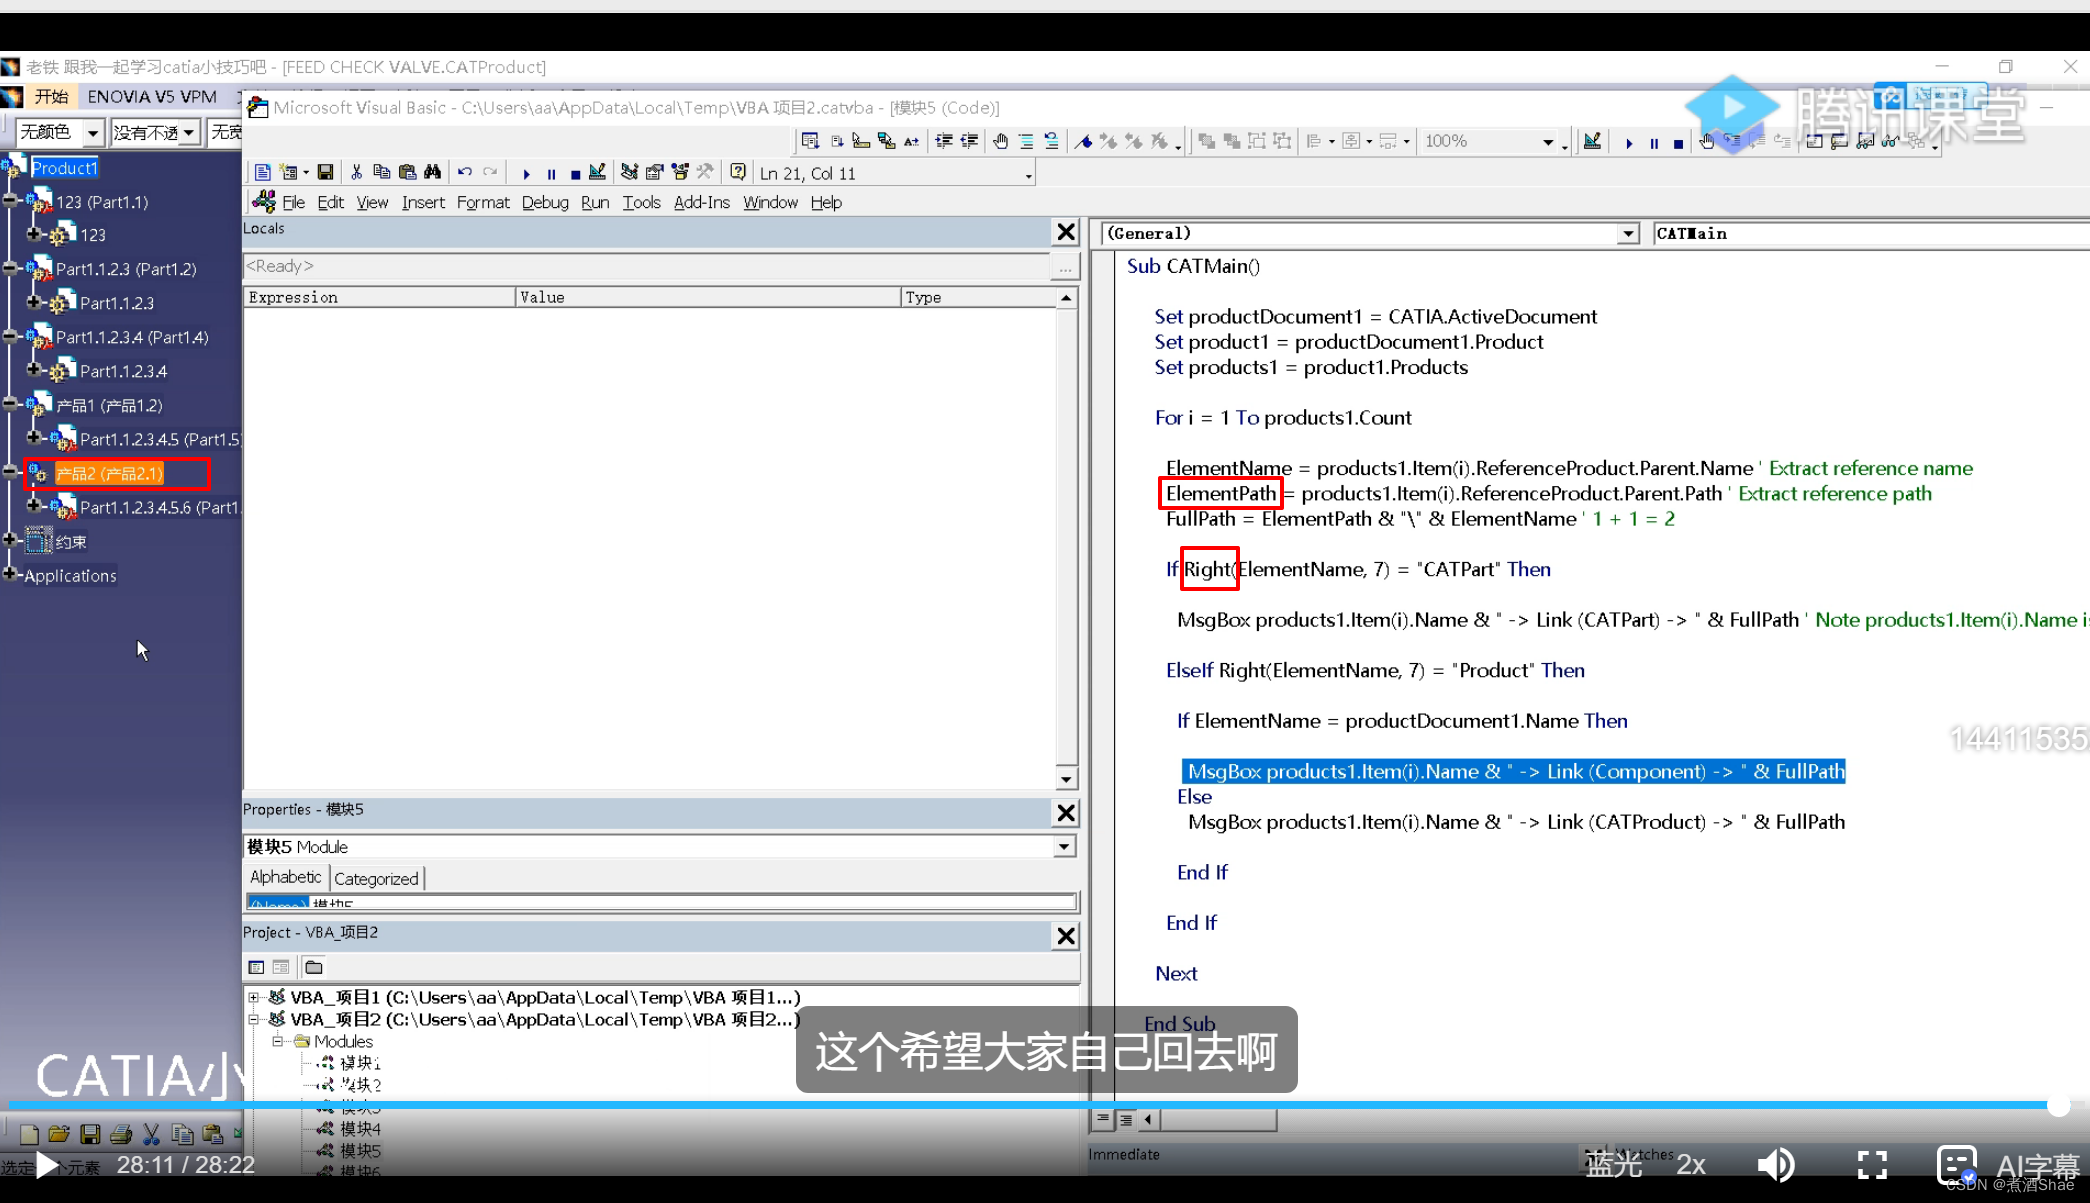2090x1203 pixels.
Task: Open the Object Browser icon
Action: click(680, 173)
